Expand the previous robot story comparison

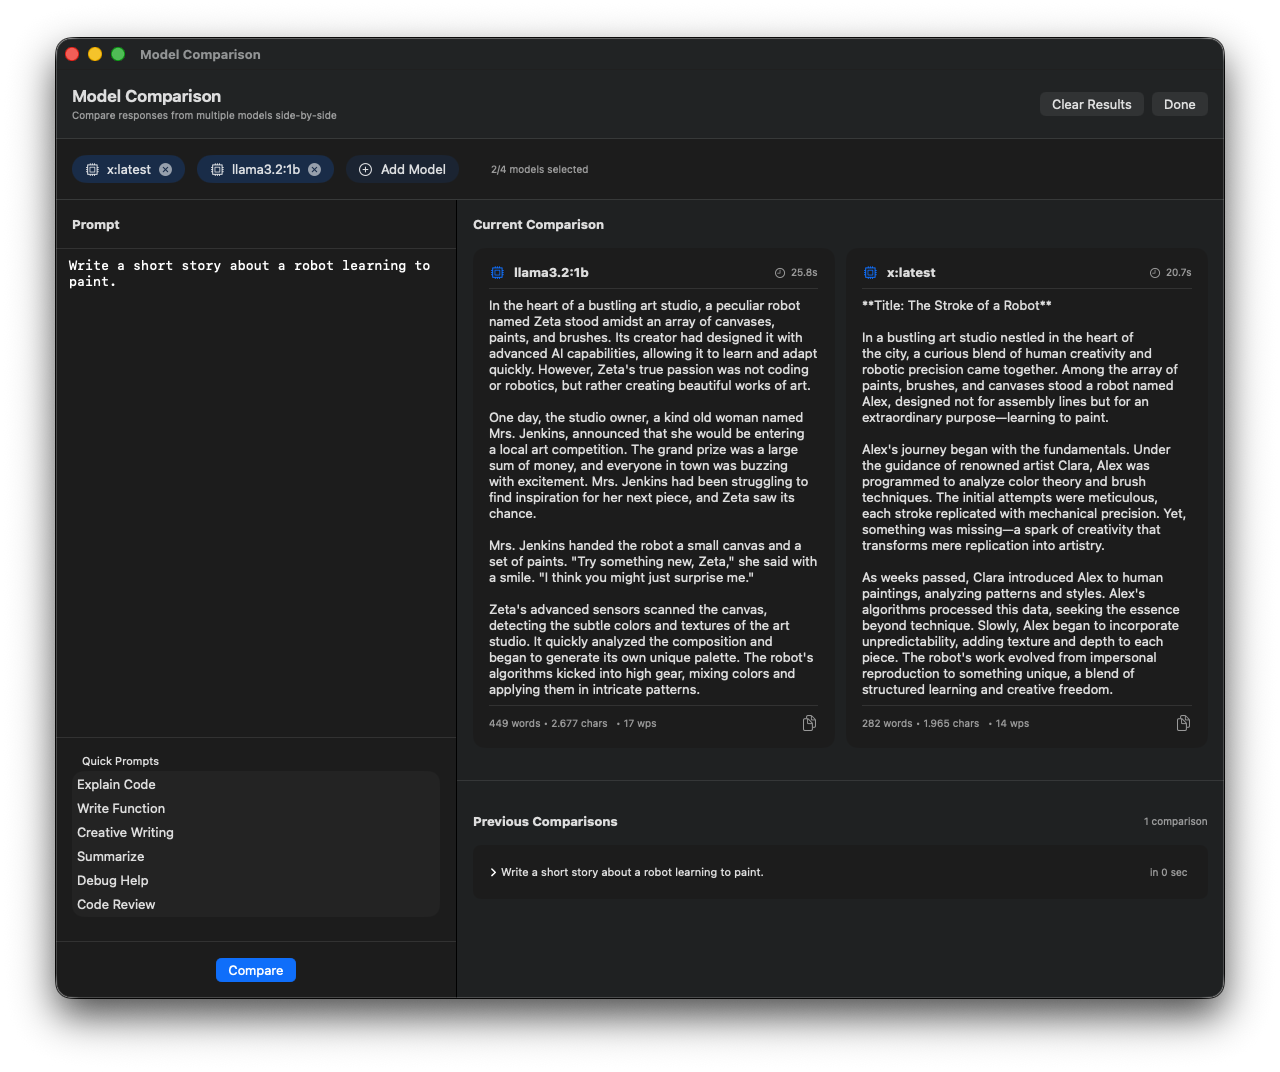pos(493,873)
